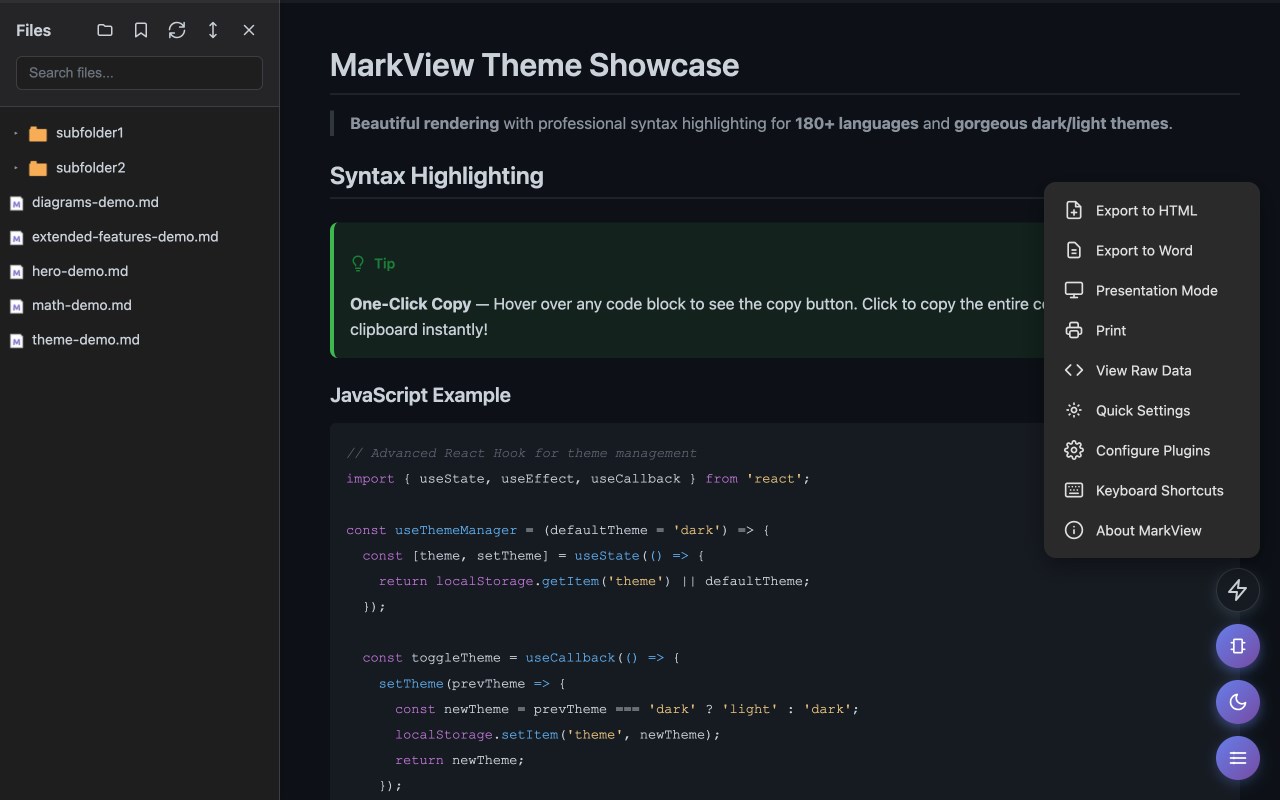The image size is (1280, 800).
Task: Click the Tip lightbulb icon
Action: (x=358, y=264)
